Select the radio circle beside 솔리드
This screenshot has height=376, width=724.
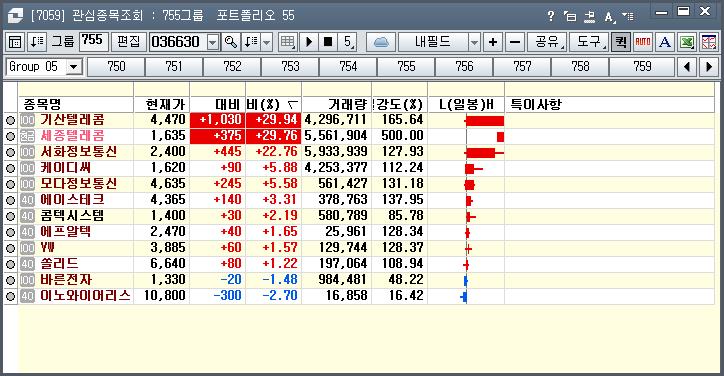[x=10, y=264]
